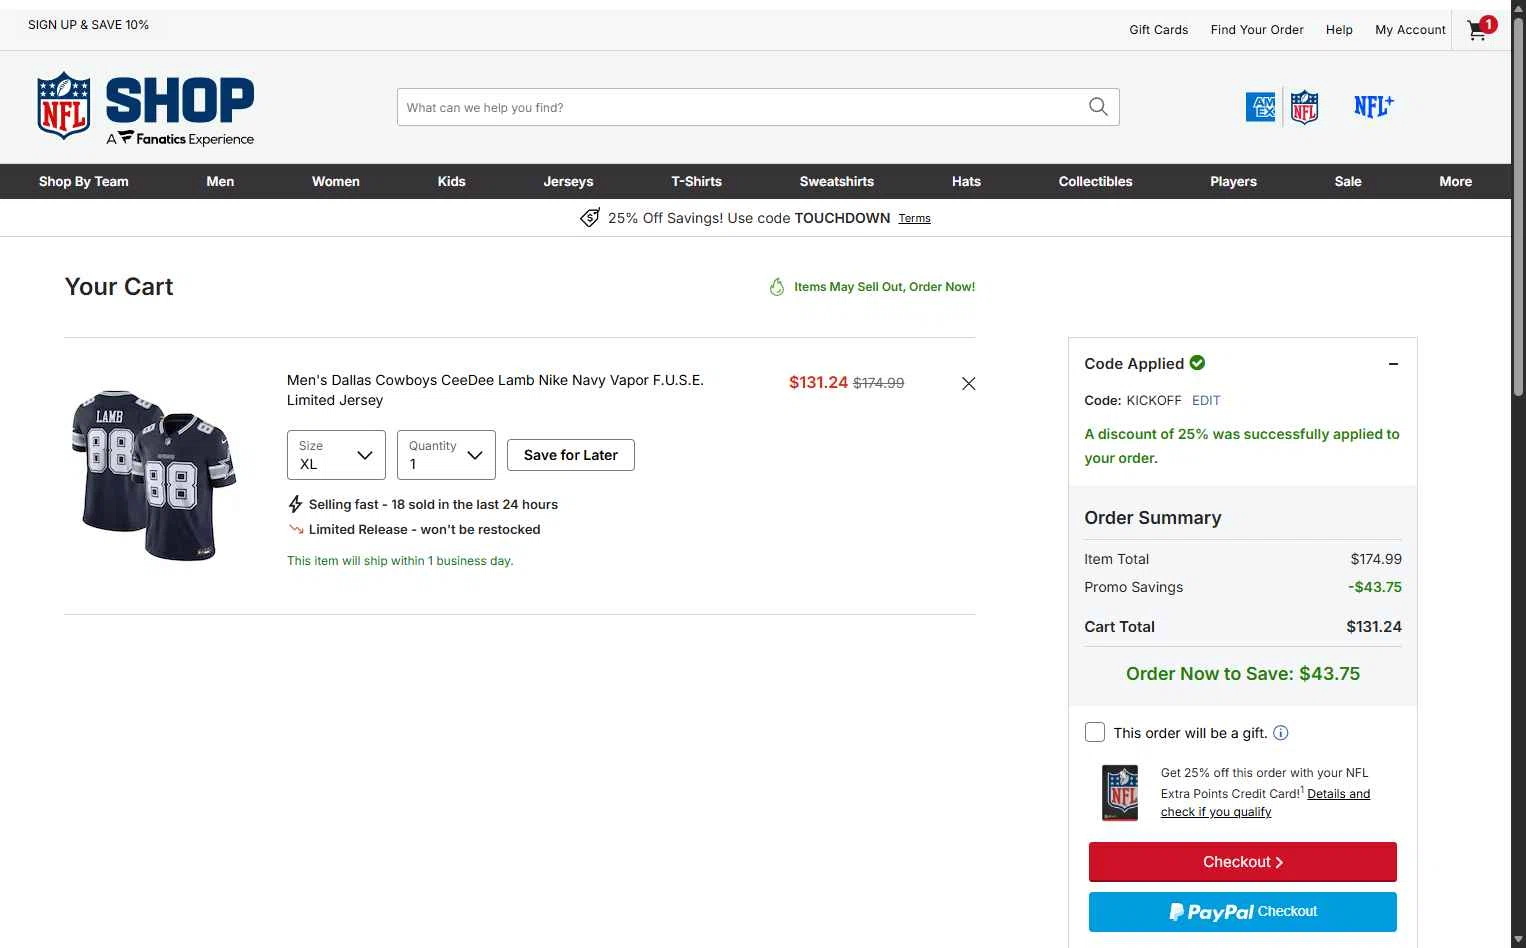This screenshot has height=948, width=1526.
Task: Open the Hats menu
Action: (966, 182)
